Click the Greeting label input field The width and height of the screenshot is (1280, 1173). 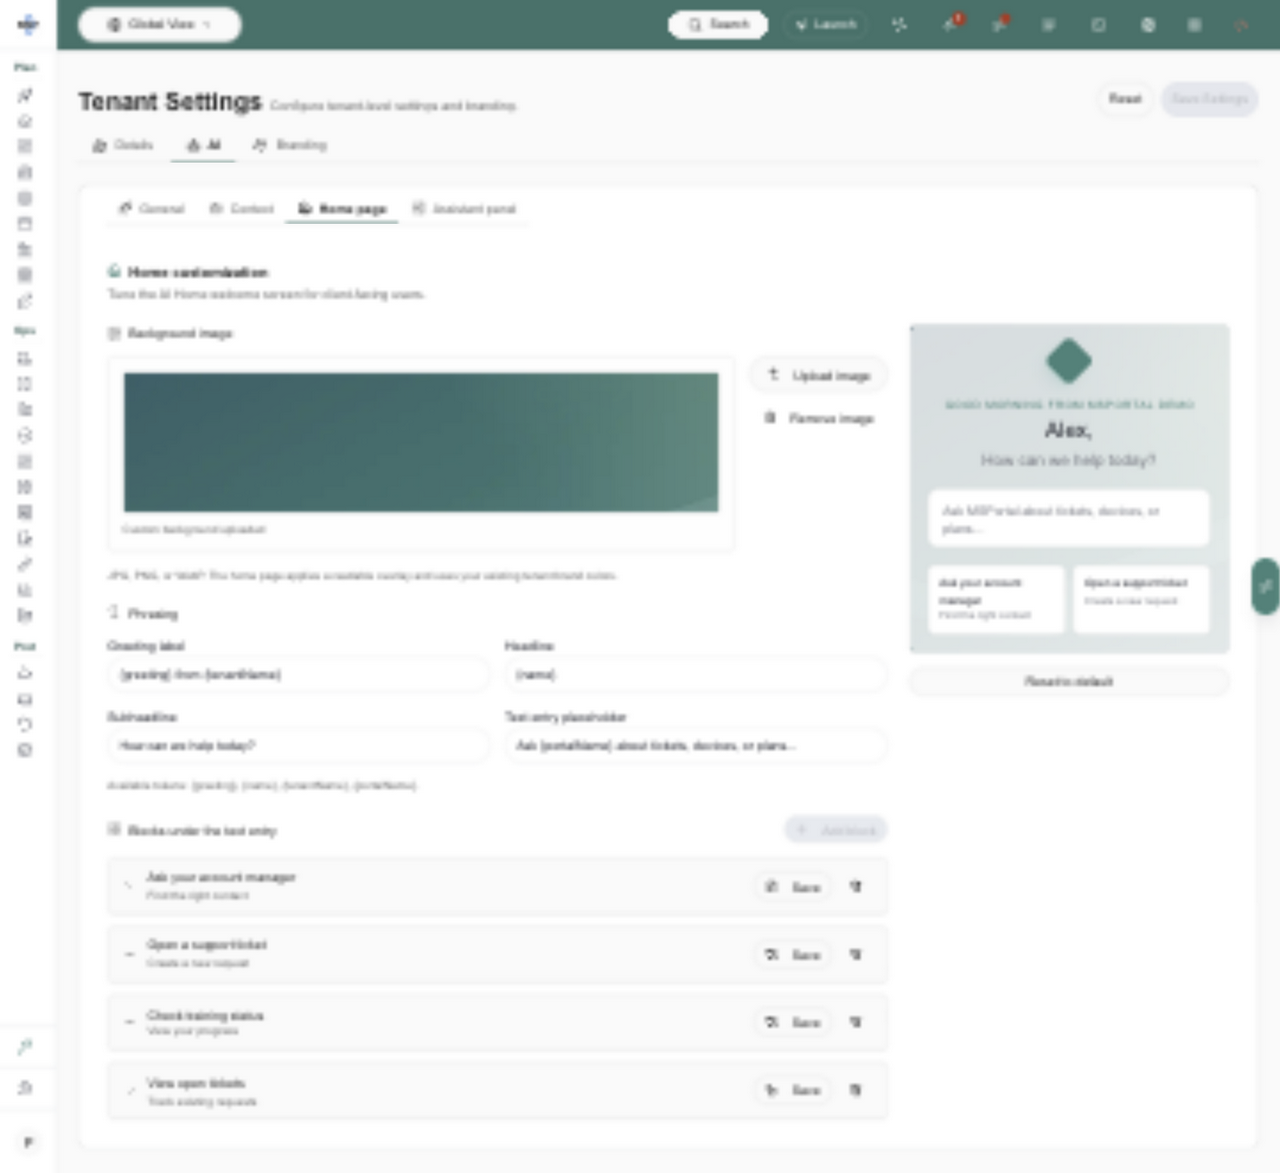coord(298,674)
